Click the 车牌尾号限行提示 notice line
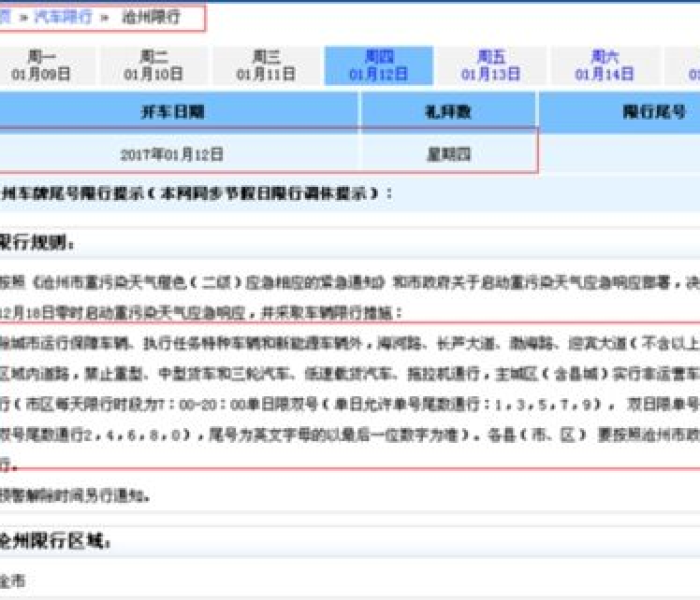Image resolution: width=700 pixels, height=600 pixels. click(x=196, y=193)
